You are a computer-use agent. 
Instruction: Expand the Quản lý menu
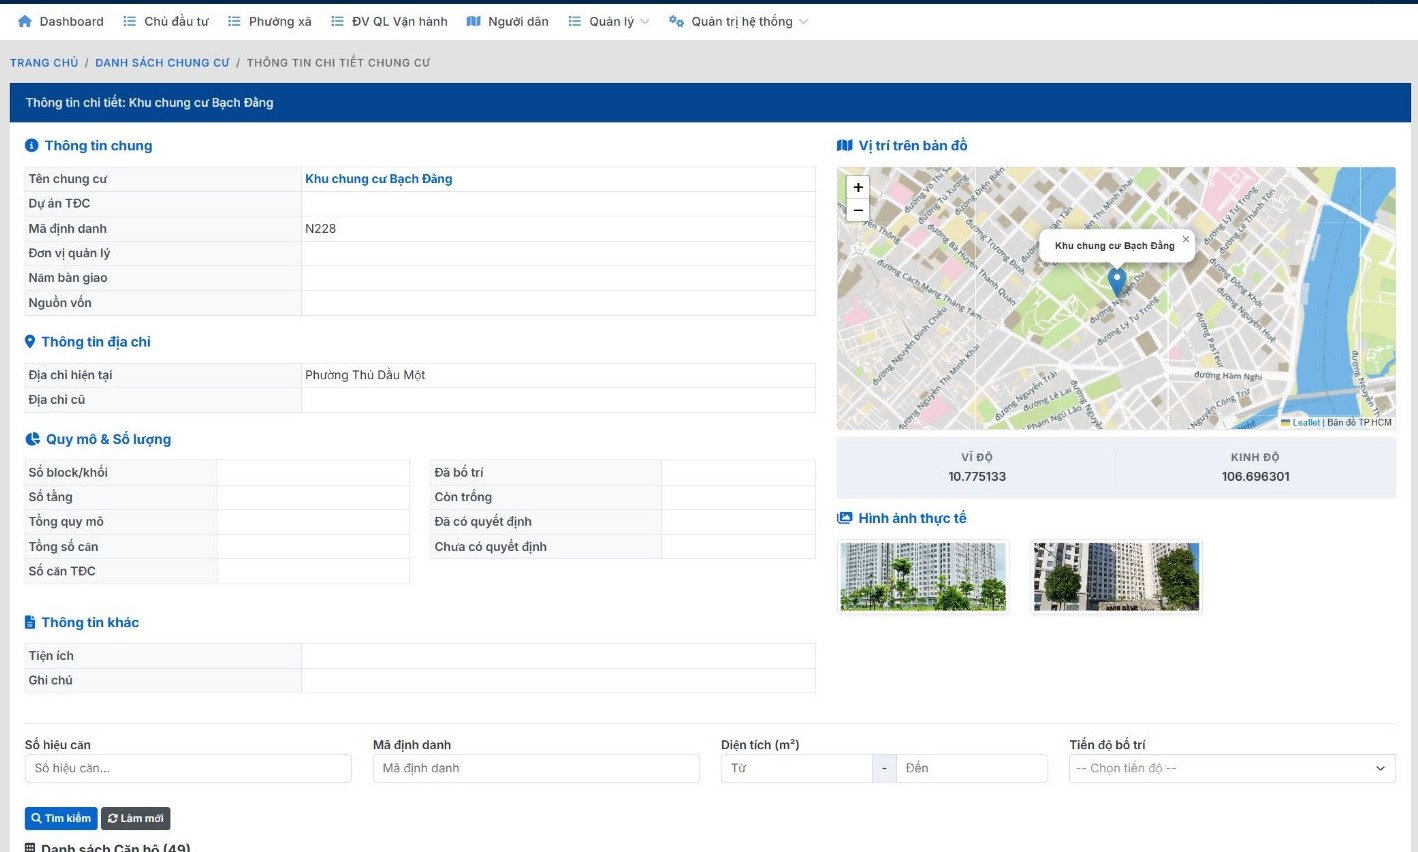(609, 21)
